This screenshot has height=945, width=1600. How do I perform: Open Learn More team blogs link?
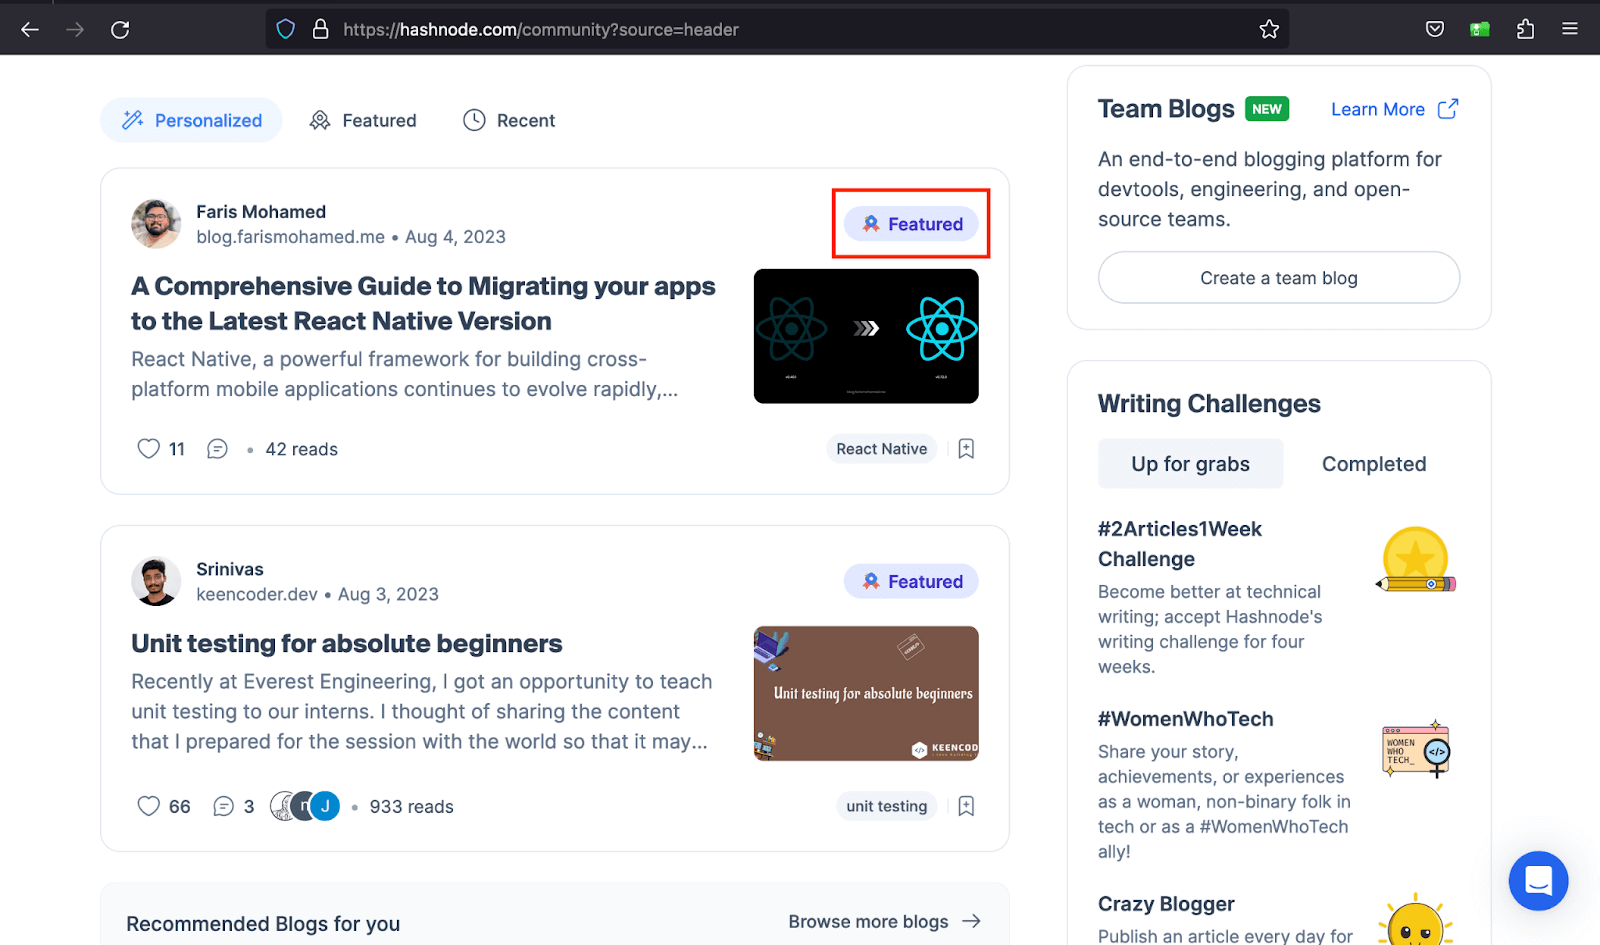pos(1394,109)
